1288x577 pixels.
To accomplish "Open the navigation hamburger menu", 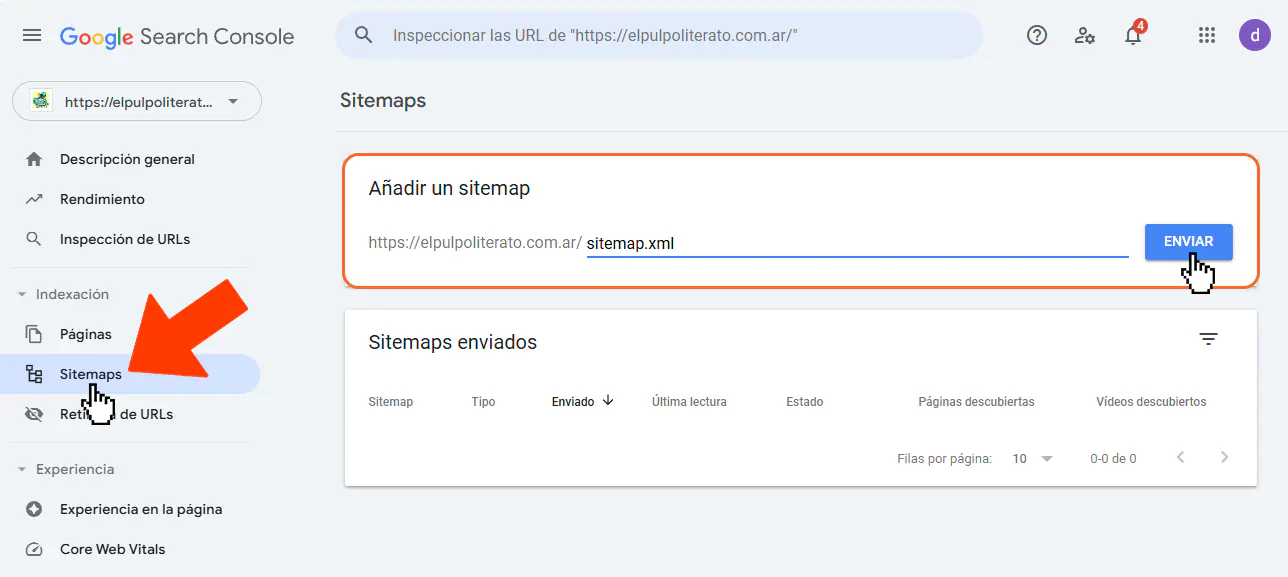I will click(31, 34).
